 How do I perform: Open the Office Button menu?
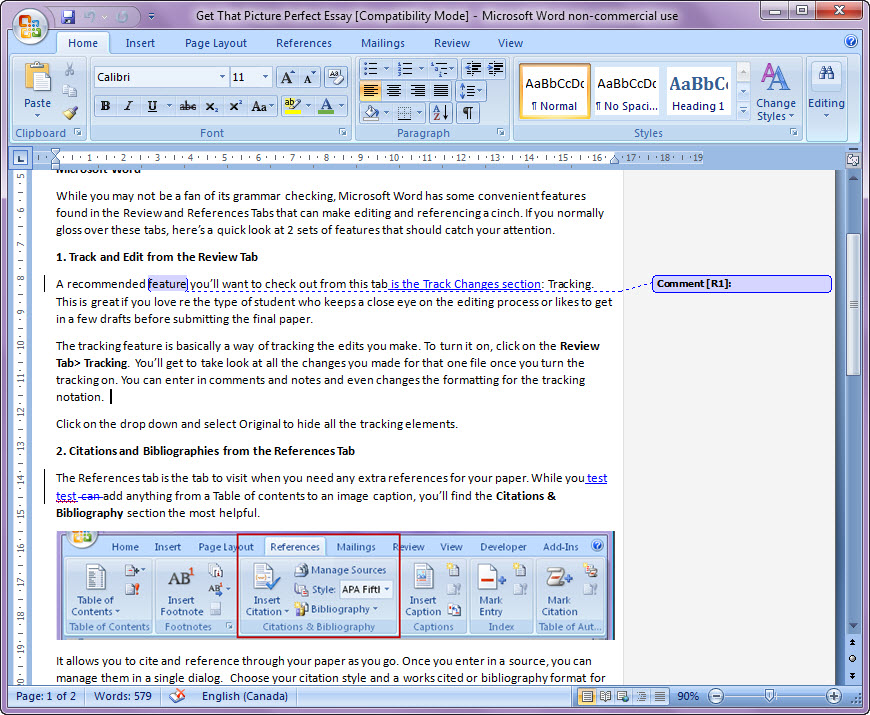[x=30, y=26]
